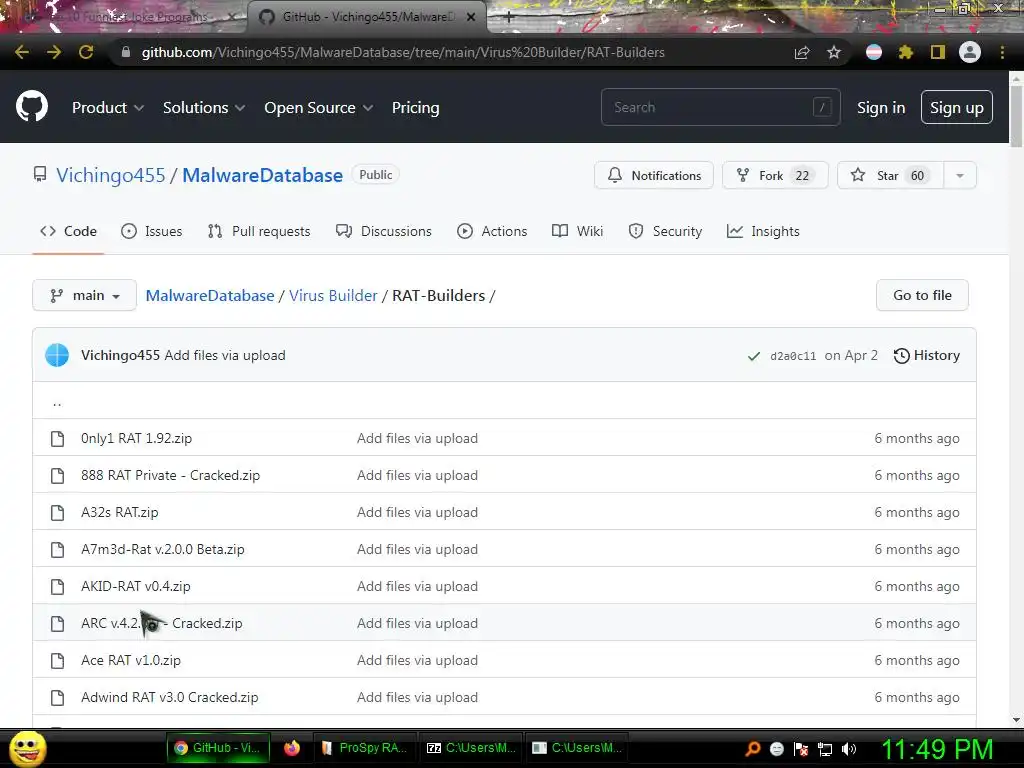1024x768 pixels.
Task: Click the Sign up button
Action: click(x=957, y=107)
